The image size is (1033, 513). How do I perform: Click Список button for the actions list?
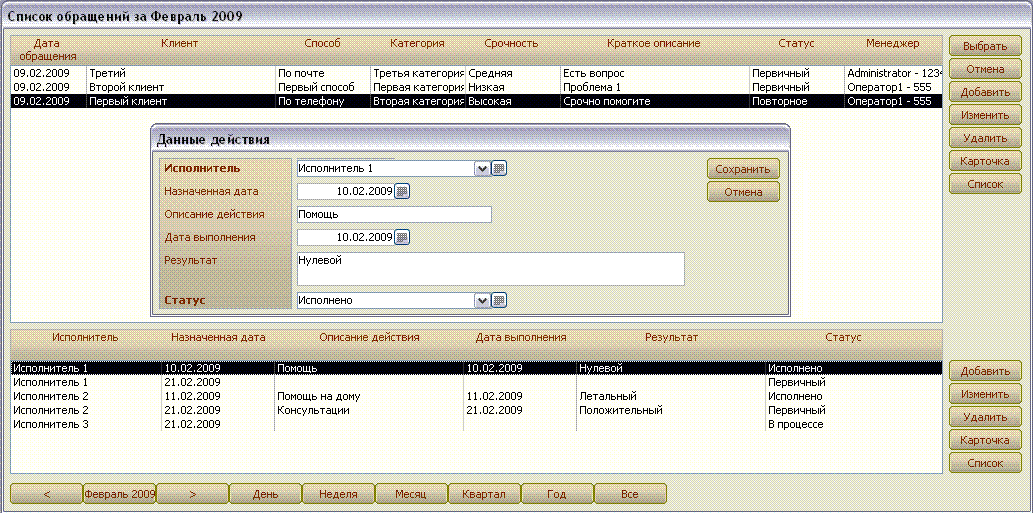pyautogui.click(x=985, y=463)
